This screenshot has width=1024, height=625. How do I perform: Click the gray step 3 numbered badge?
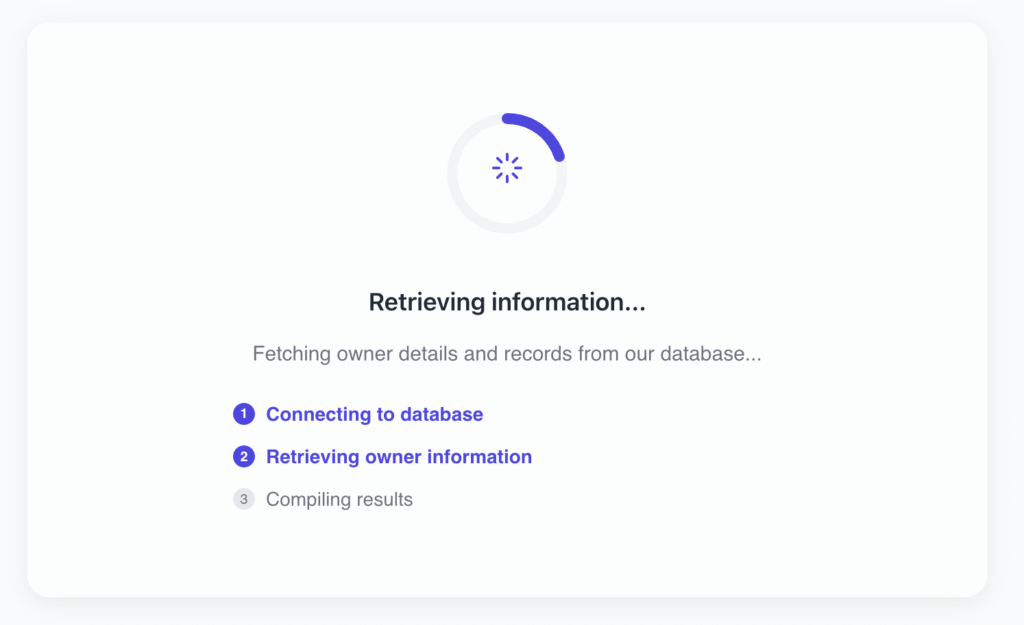[x=244, y=499]
